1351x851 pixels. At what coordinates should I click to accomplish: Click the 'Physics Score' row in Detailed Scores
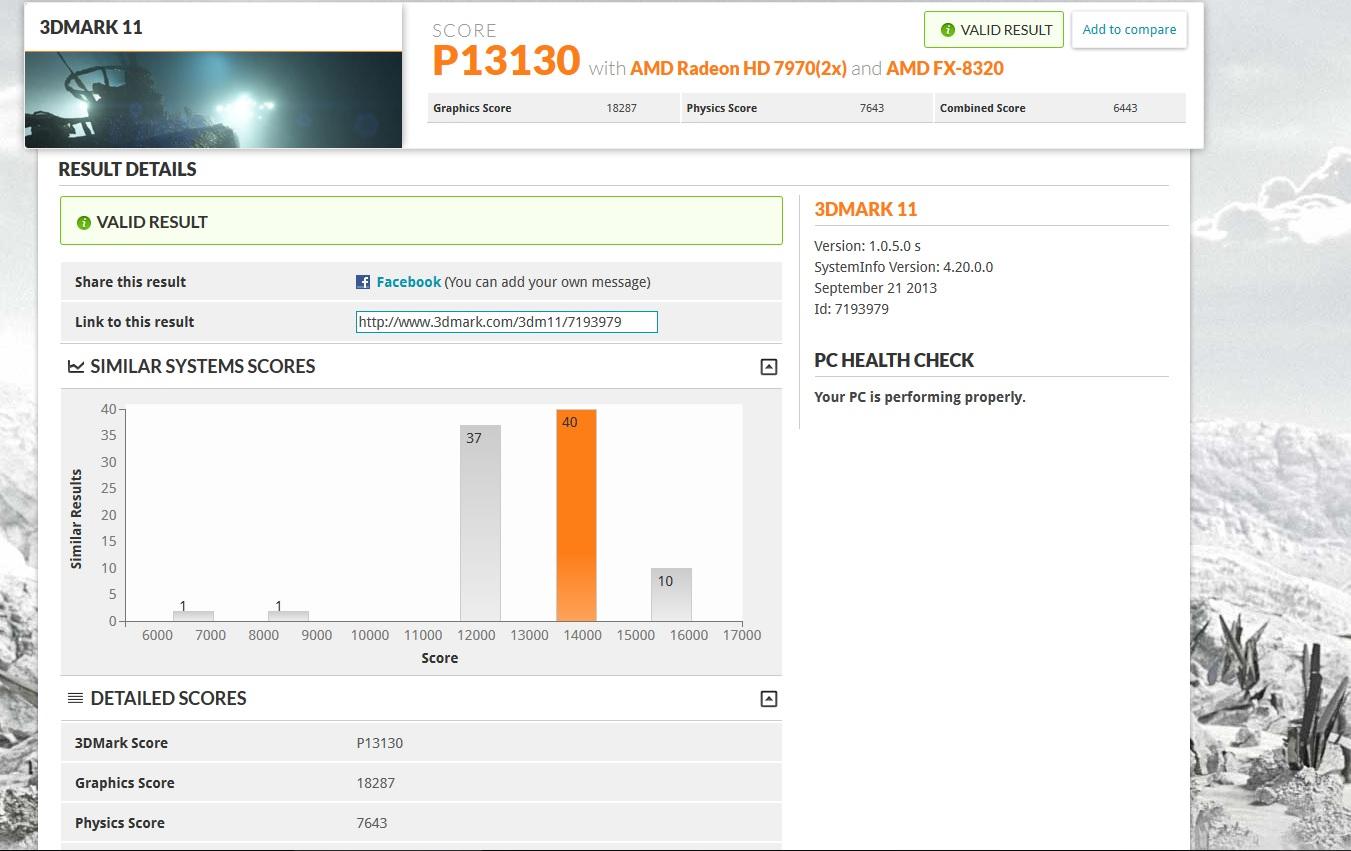(420, 823)
